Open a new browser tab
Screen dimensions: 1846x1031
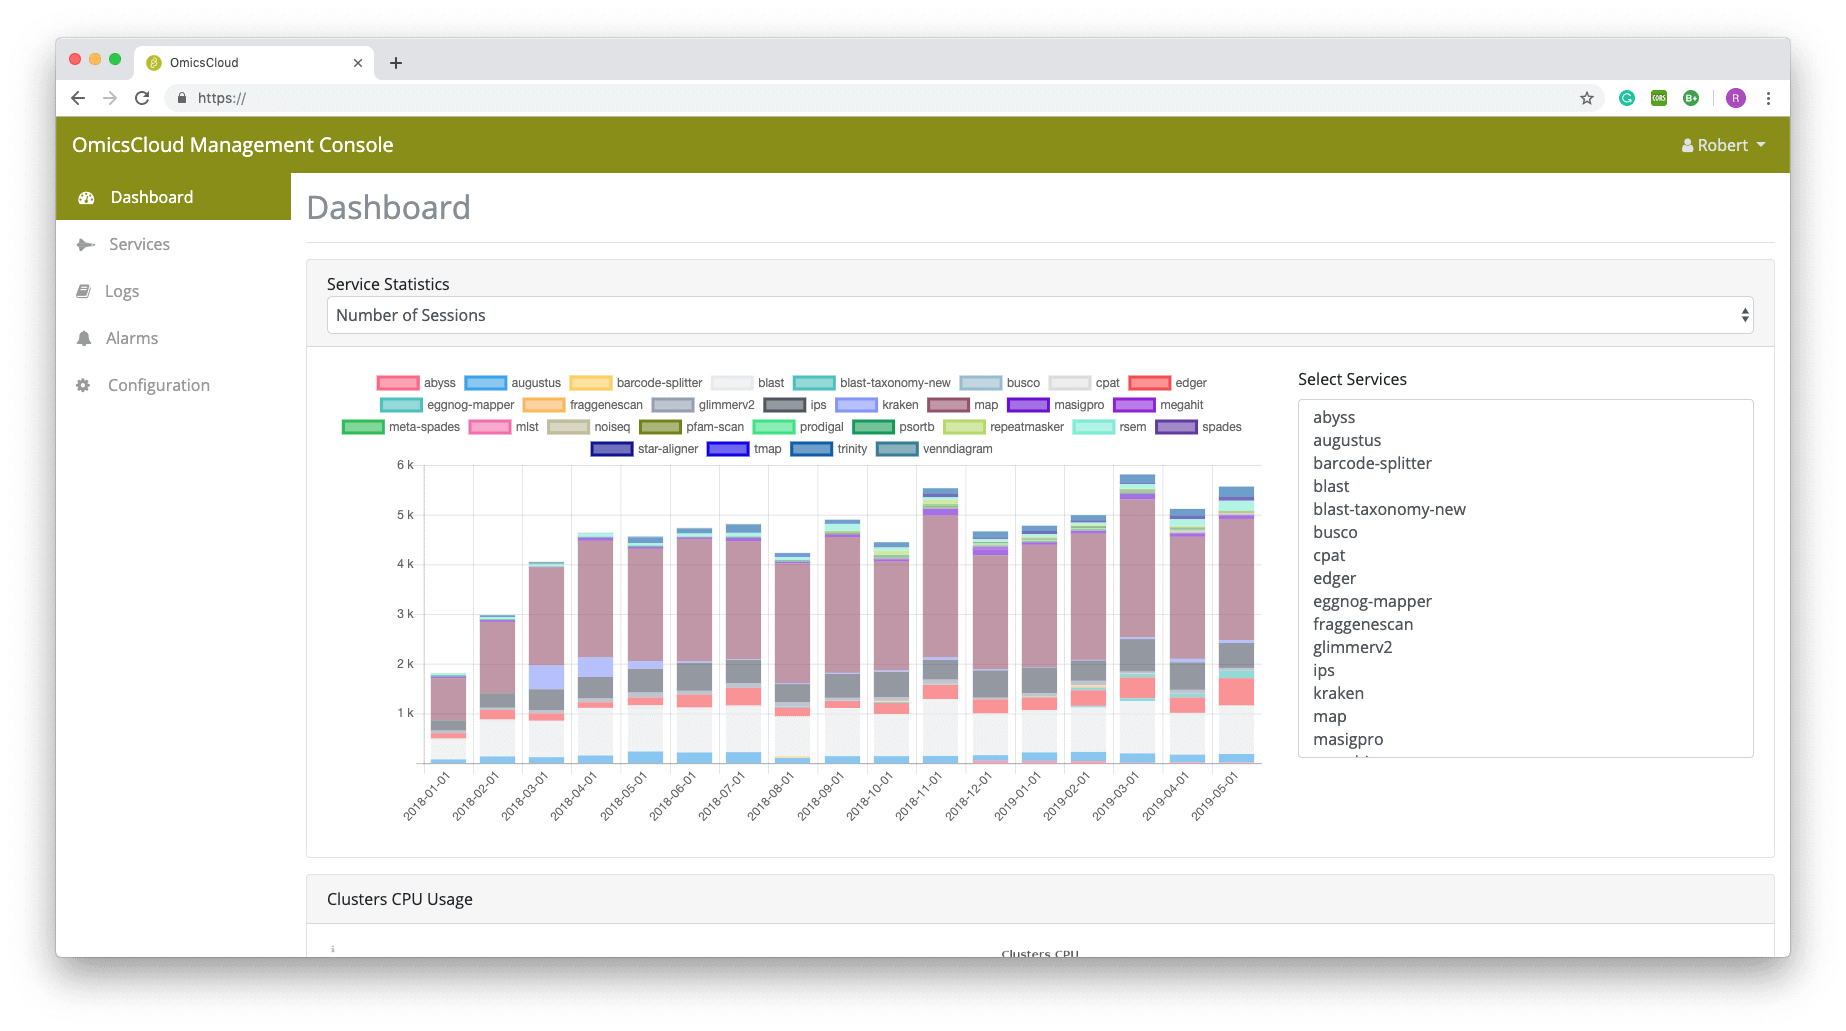396,63
